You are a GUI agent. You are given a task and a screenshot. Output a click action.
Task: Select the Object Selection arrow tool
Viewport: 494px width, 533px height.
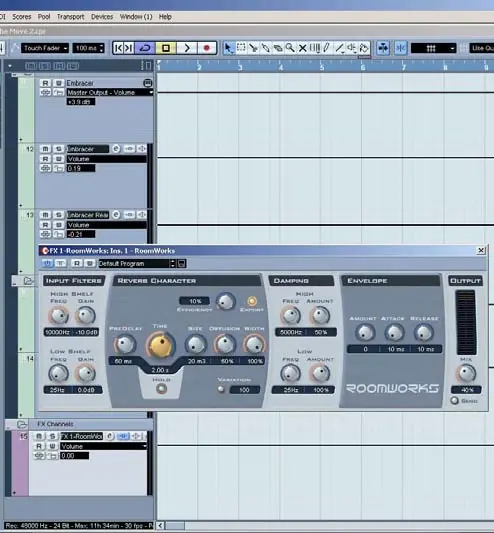[228, 48]
